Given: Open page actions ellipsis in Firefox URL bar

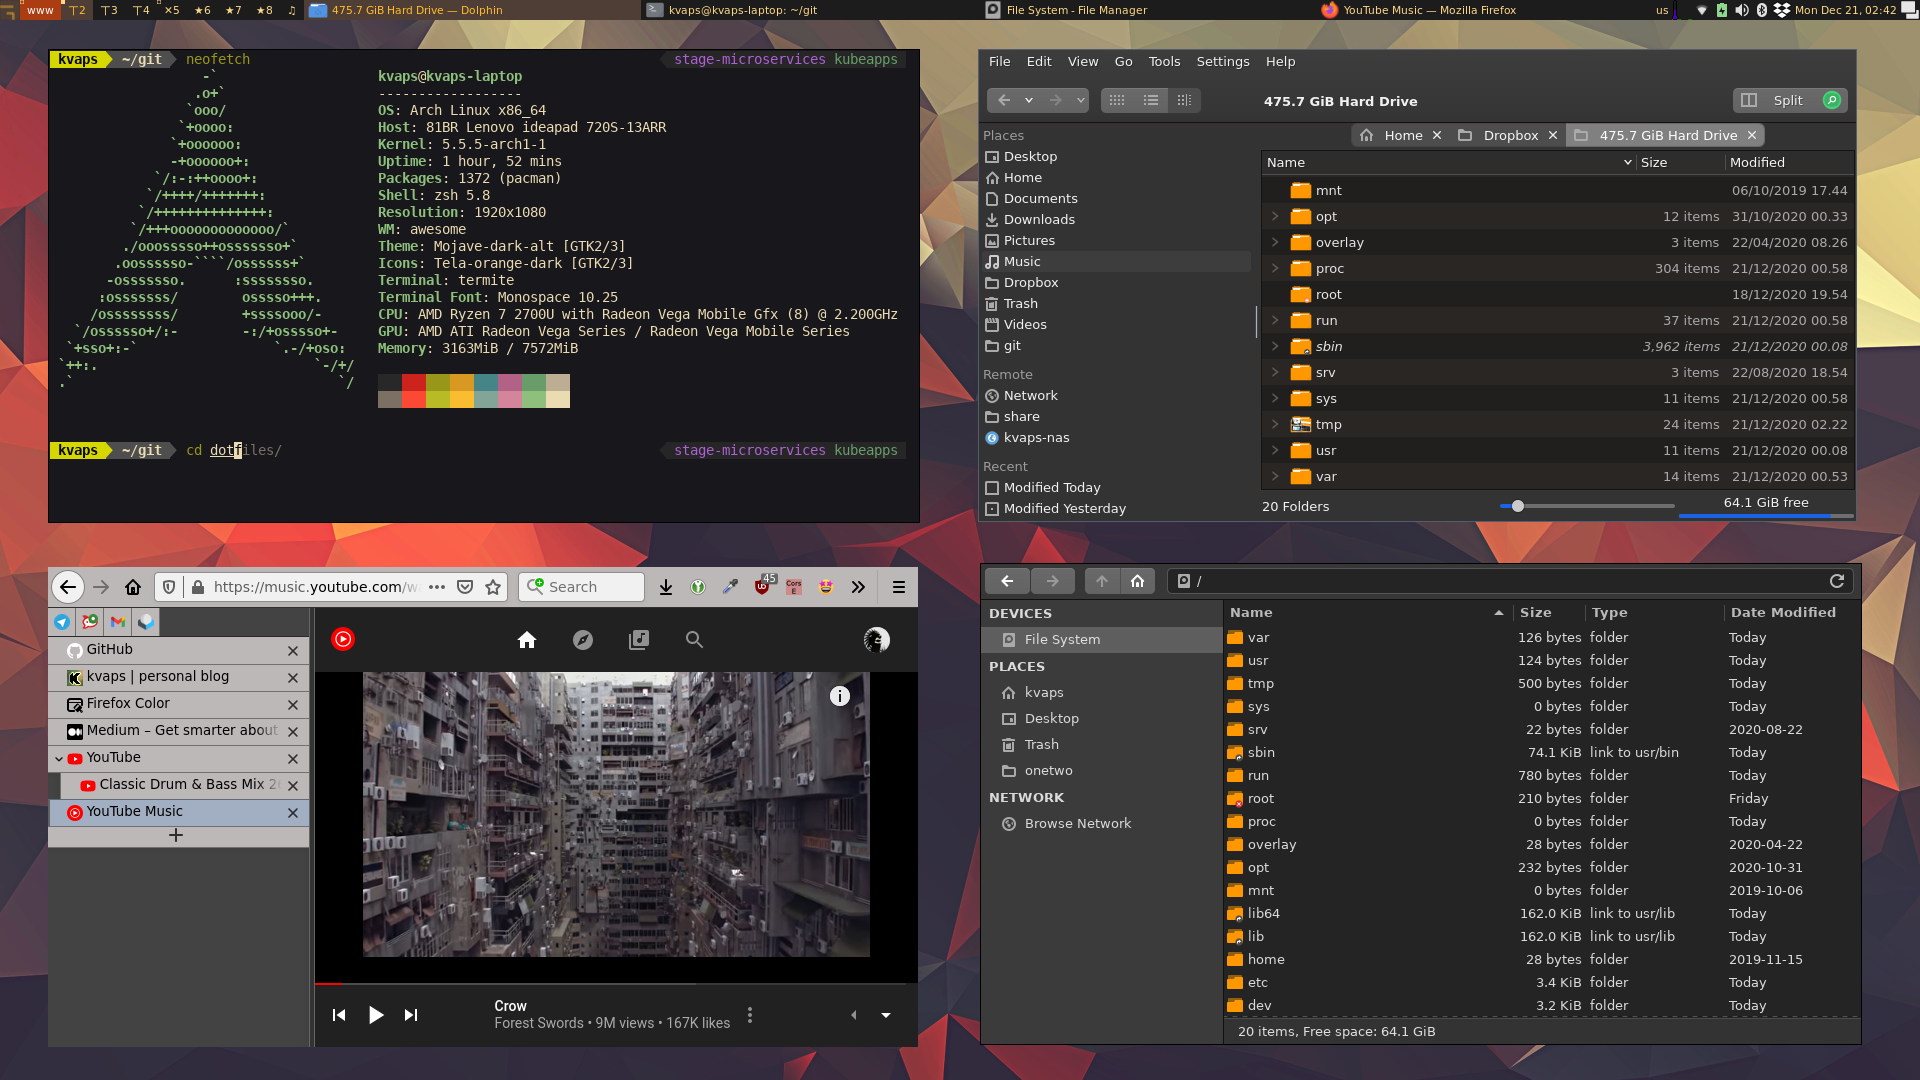Looking at the screenshot, I should pyautogui.click(x=437, y=587).
